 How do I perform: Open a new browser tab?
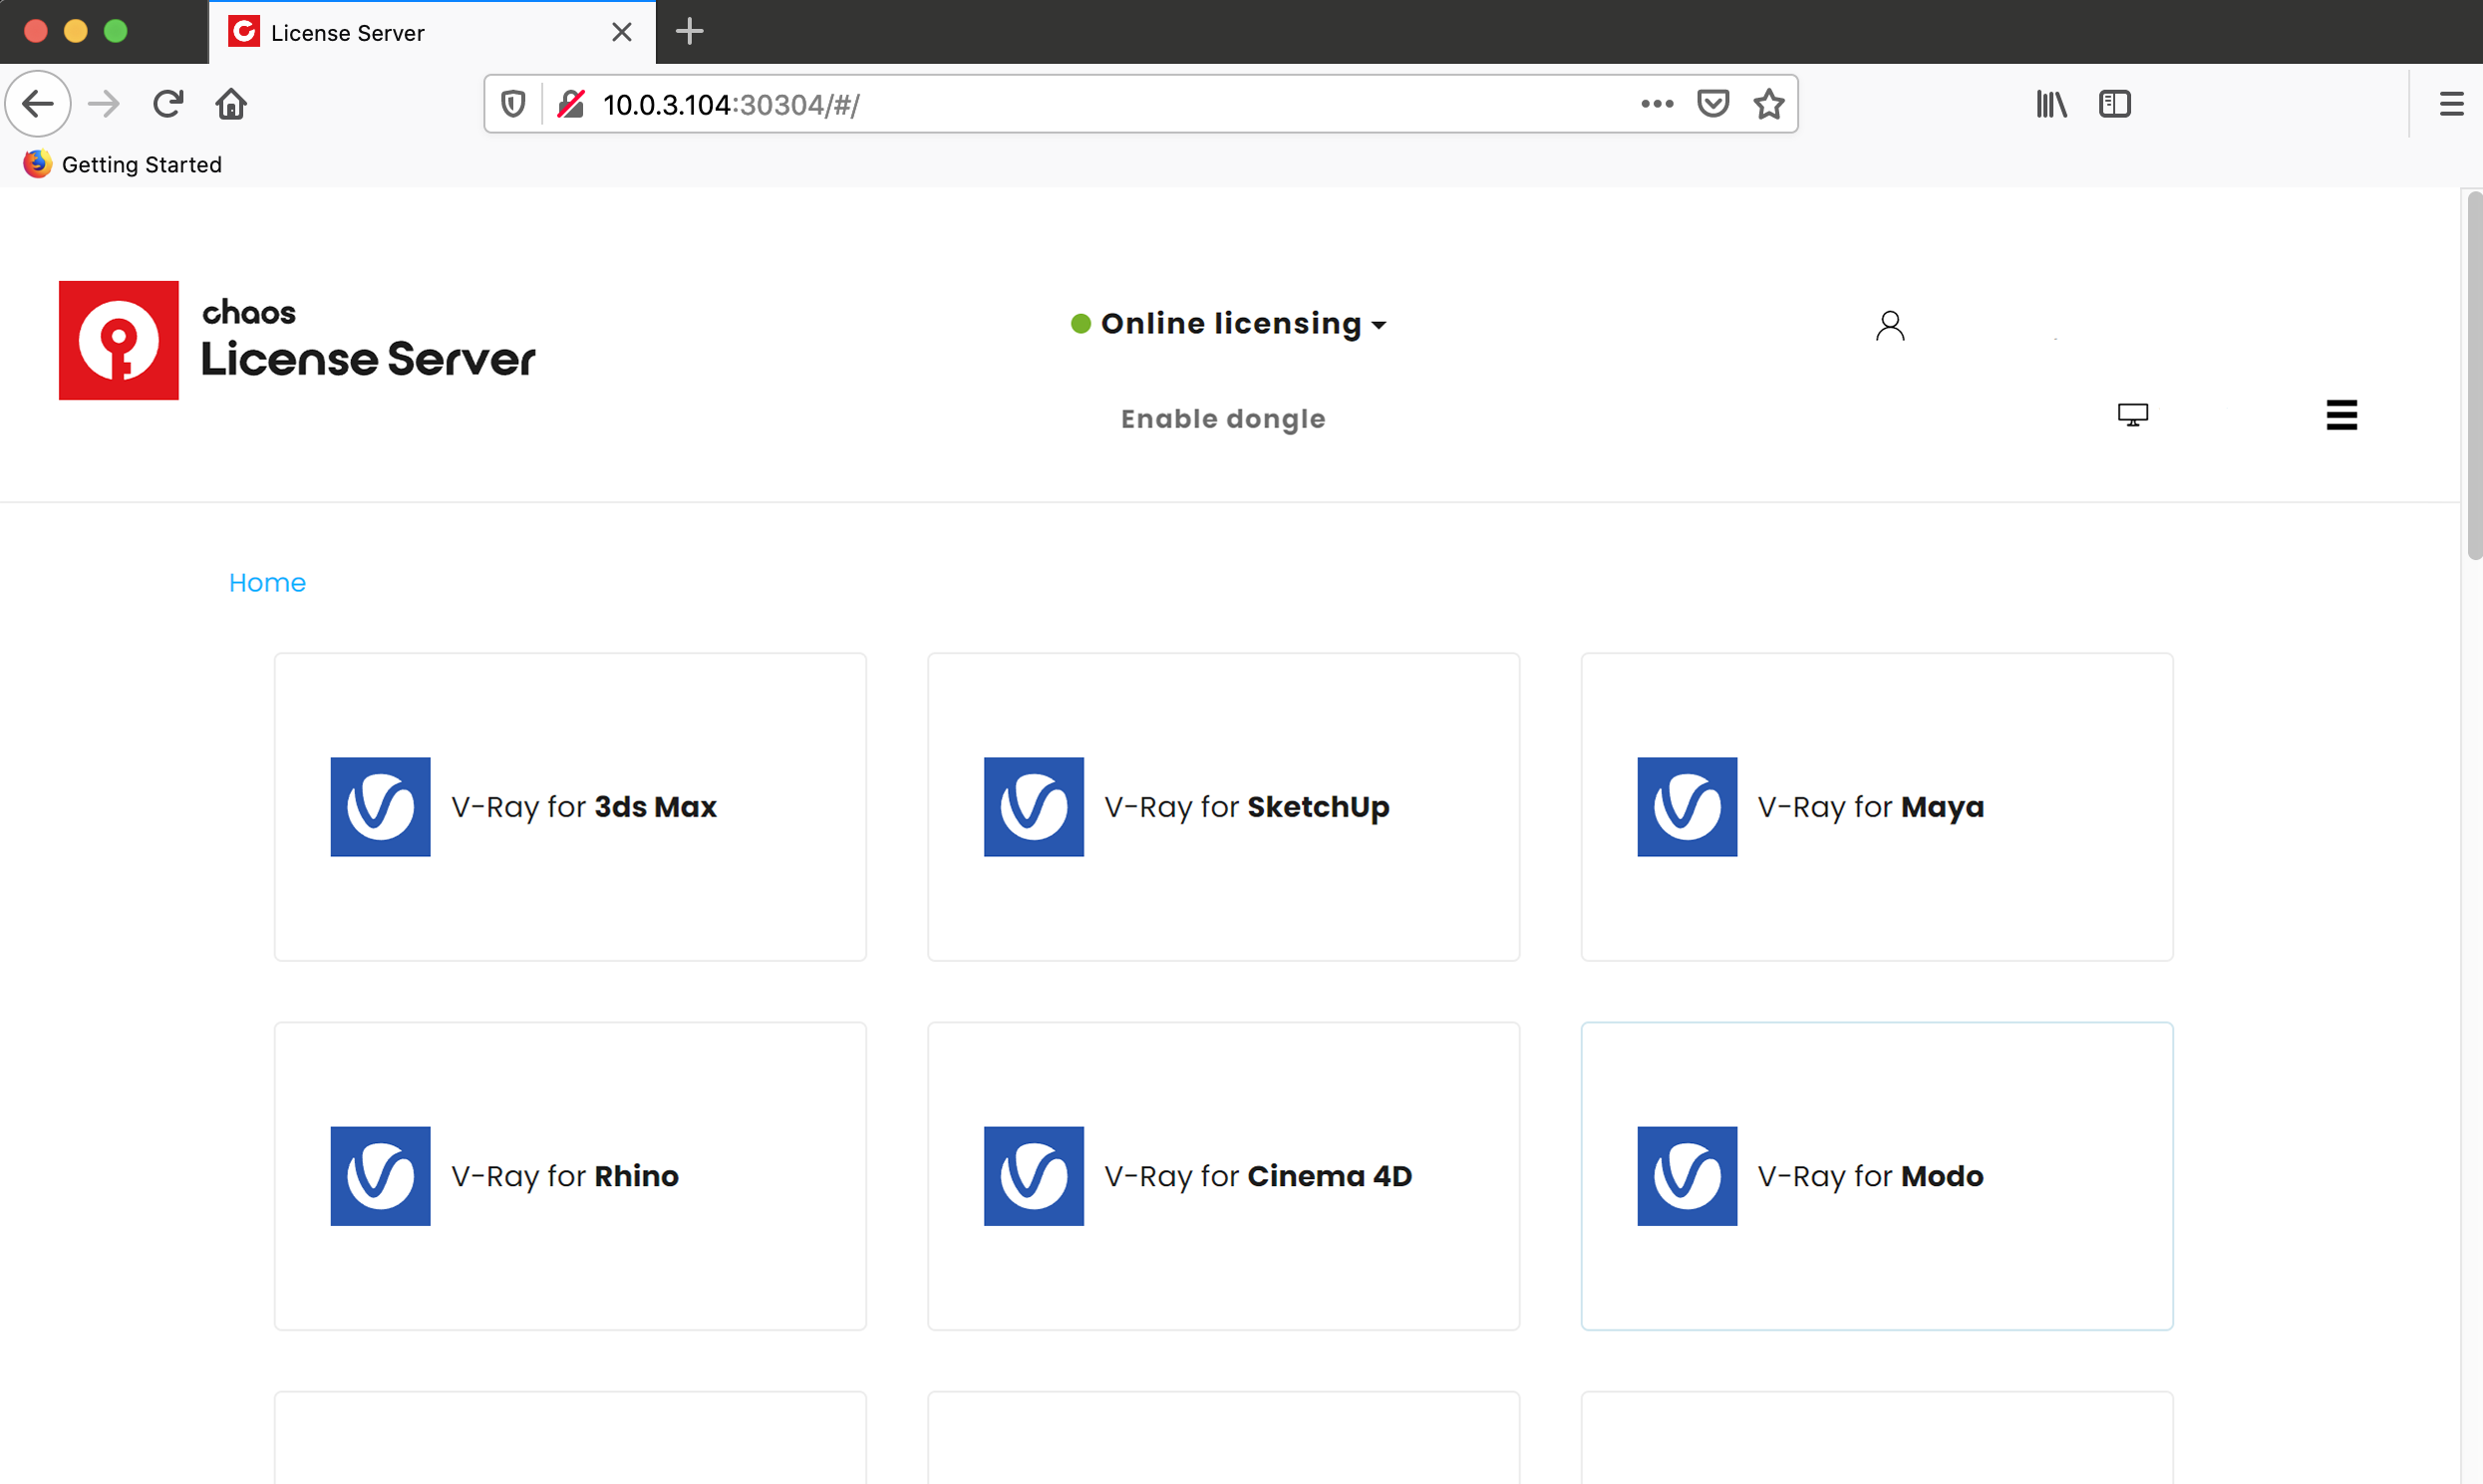point(689,32)
